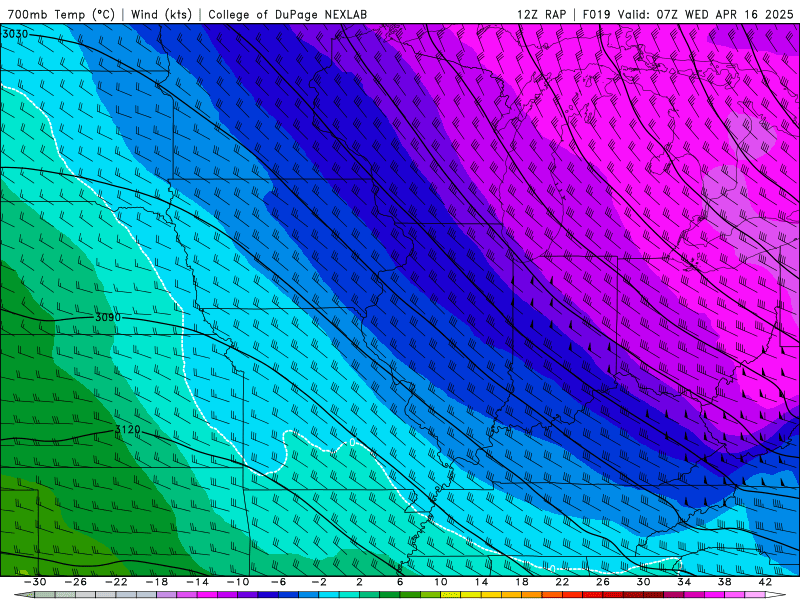Click the 34 temperature scale label
Screen dimensions: 800x600
point(684,582)
